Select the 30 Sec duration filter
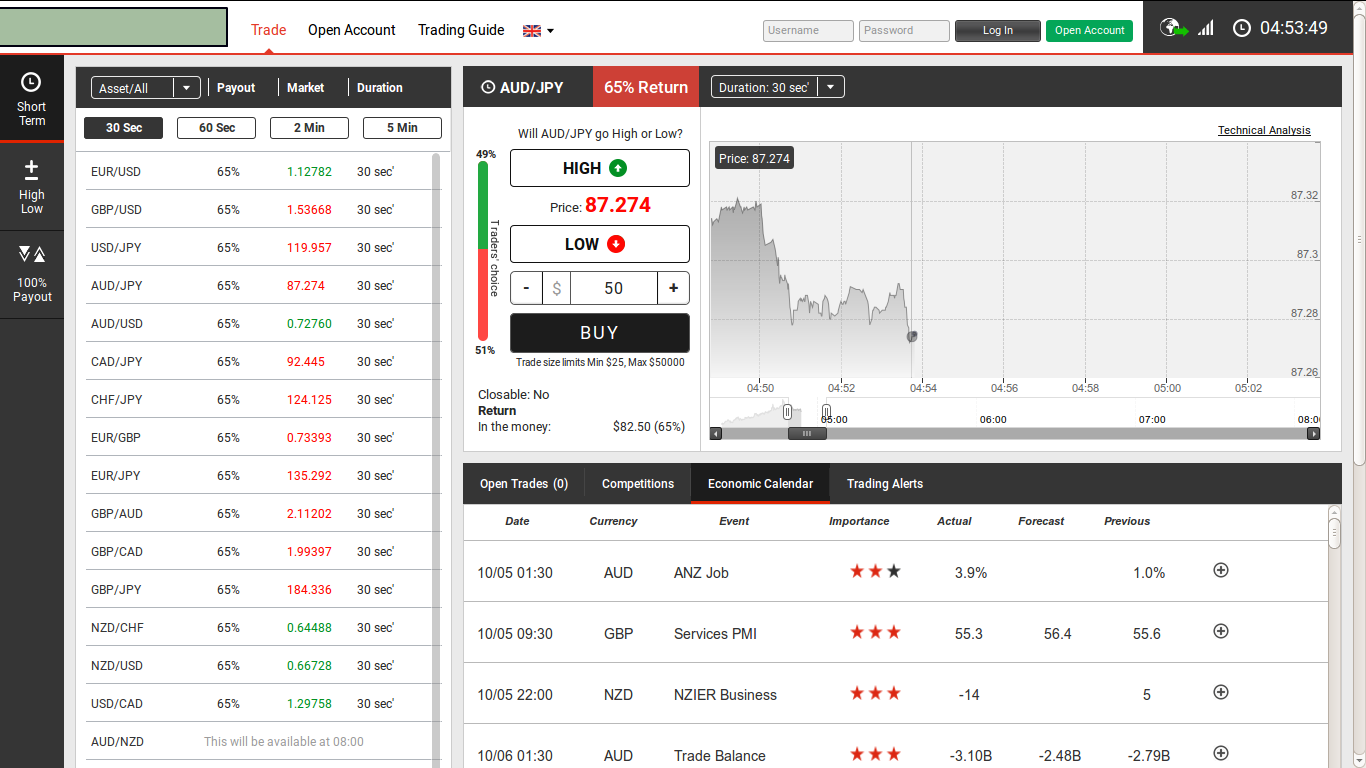The width and height of the screenshot is (1366, 768). (x=124, y=128)
